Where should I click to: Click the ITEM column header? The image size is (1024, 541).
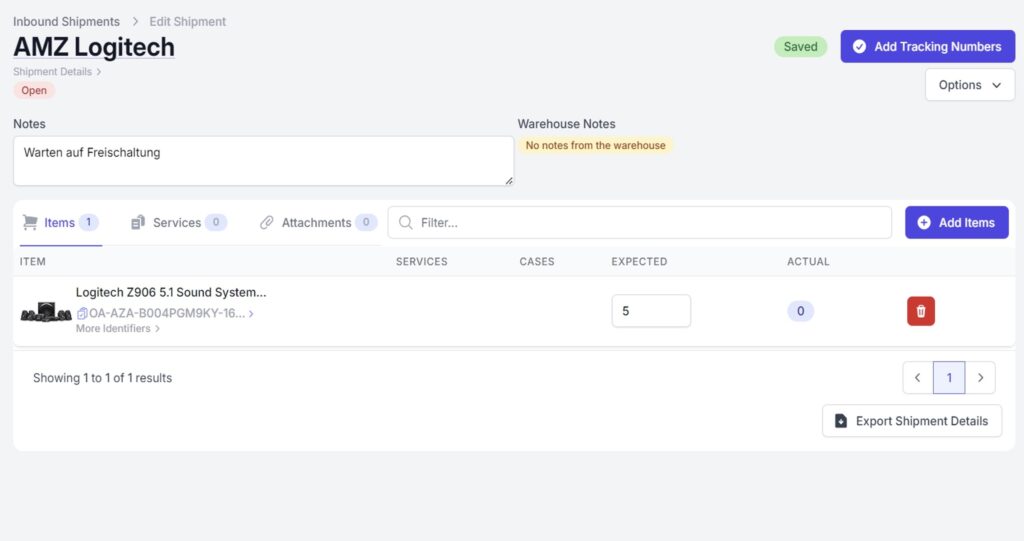tap(33, 261)
